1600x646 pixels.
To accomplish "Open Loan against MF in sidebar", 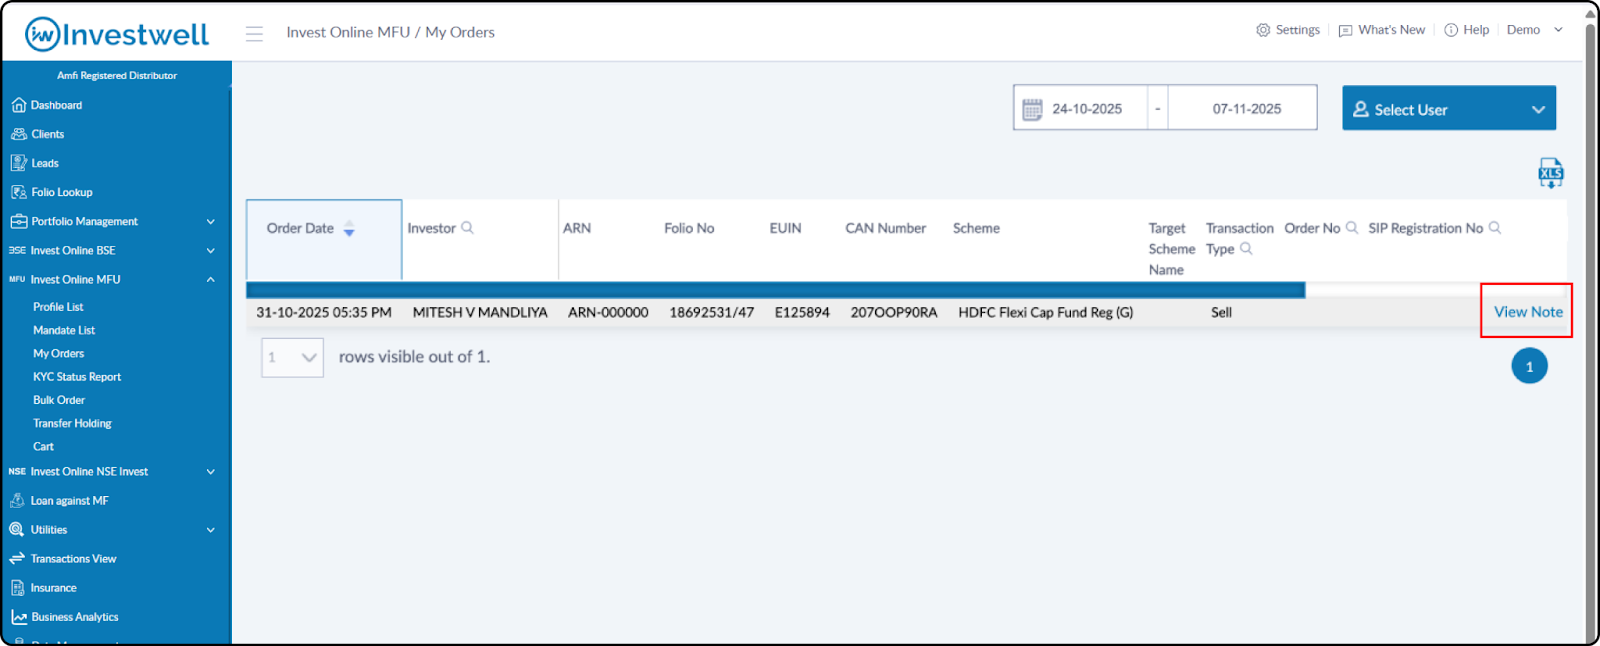I will (x=69, y=501).
